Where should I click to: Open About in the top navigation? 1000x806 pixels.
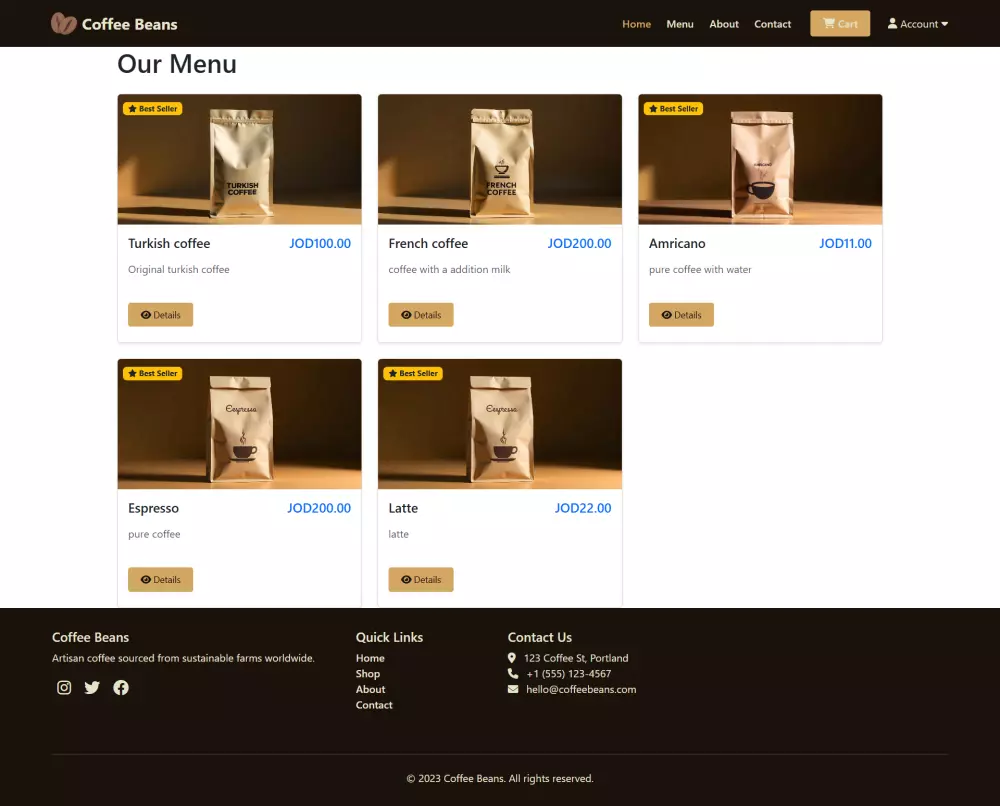tap(724, 24)
